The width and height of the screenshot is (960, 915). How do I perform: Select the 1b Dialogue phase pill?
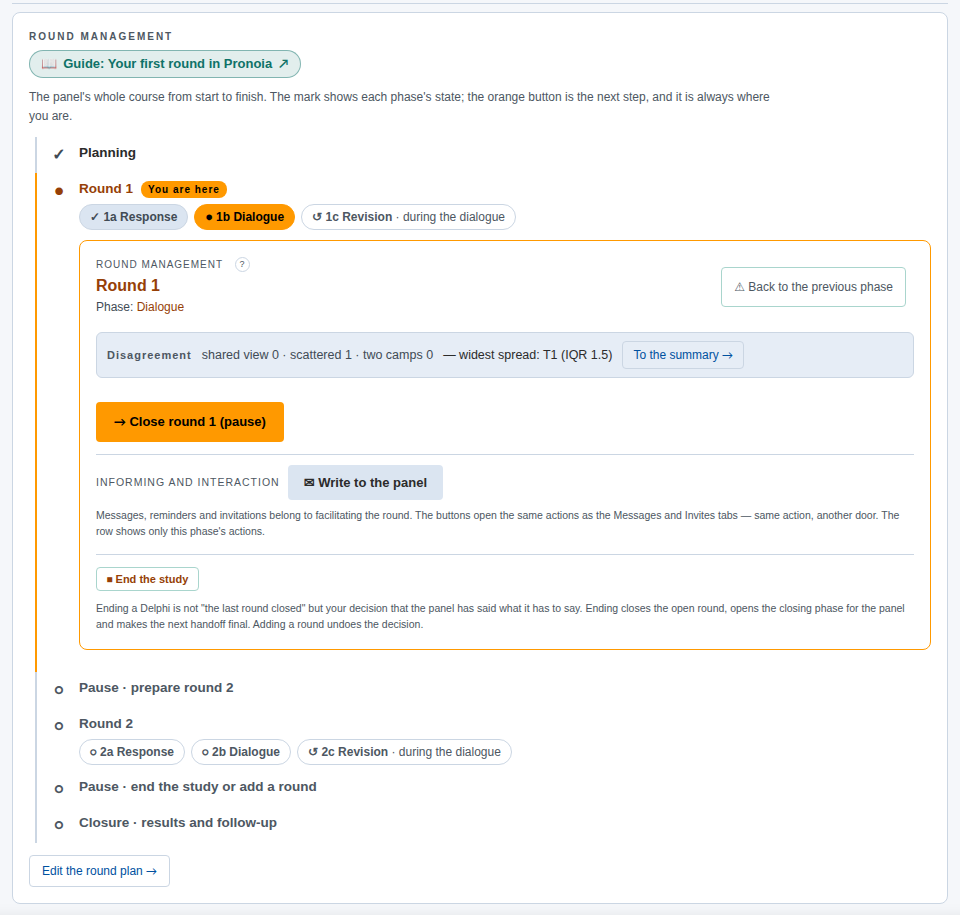click(244, 217)
